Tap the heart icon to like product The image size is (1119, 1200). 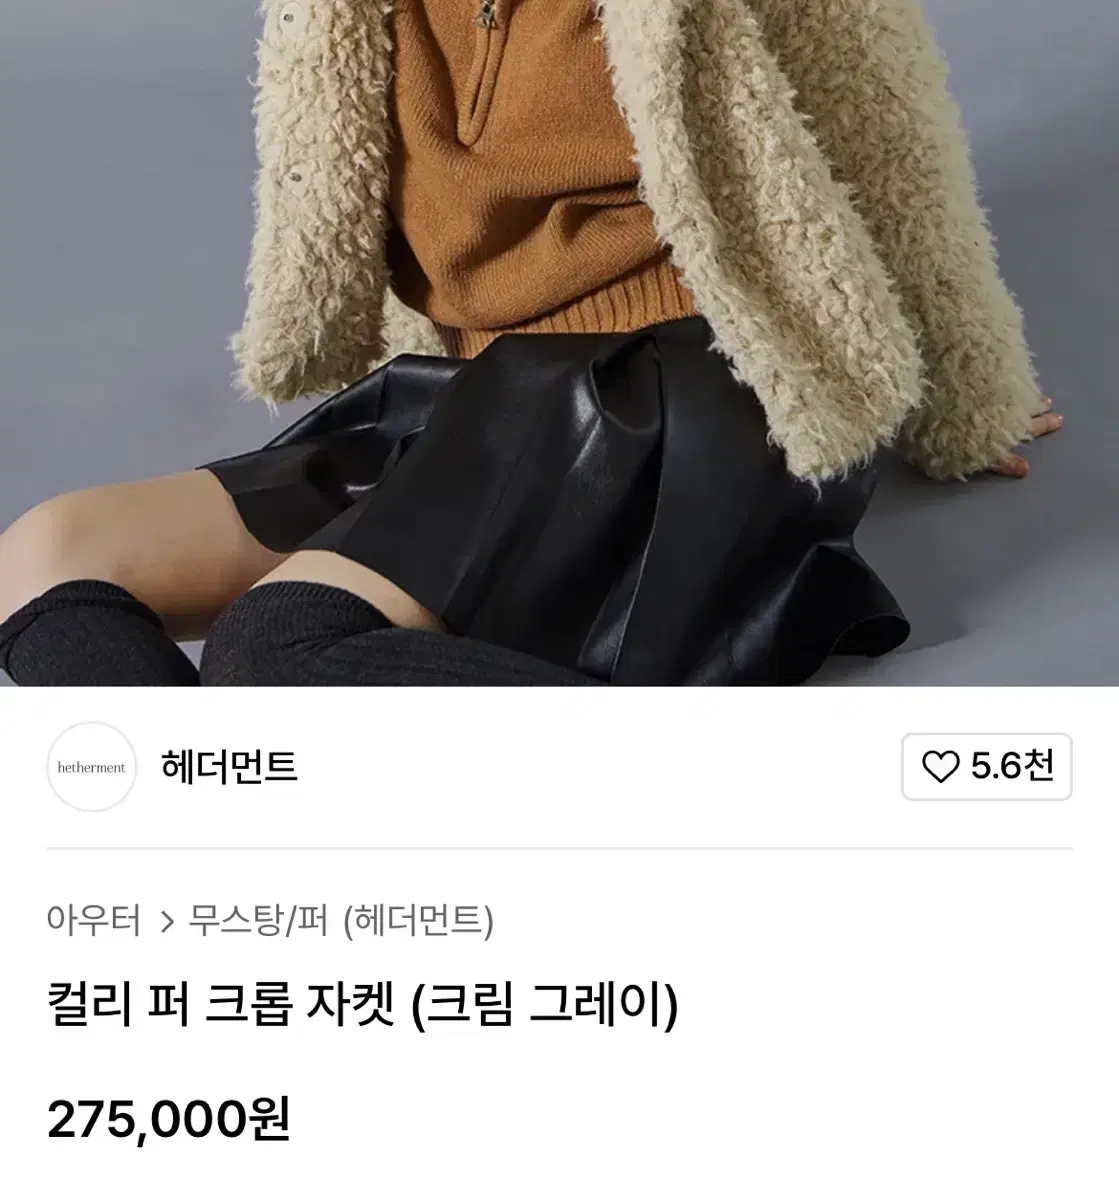click(x=940, y=767)
